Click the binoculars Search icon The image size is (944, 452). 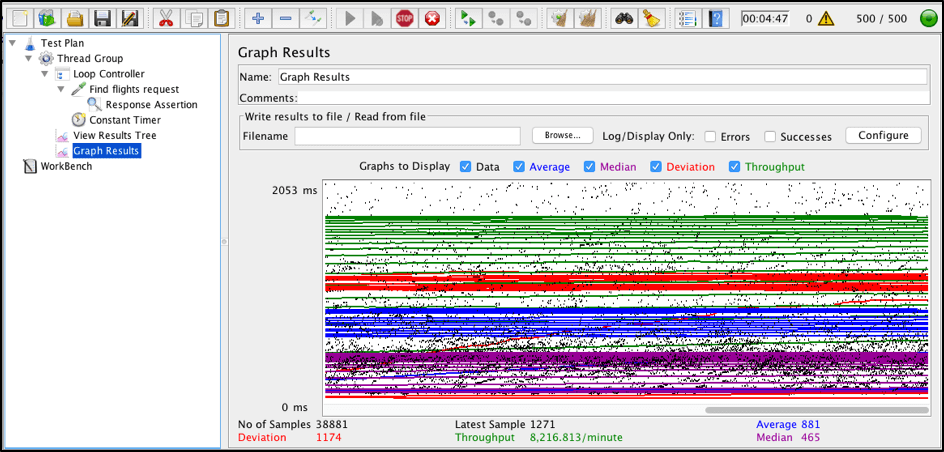tap(624, 18)
